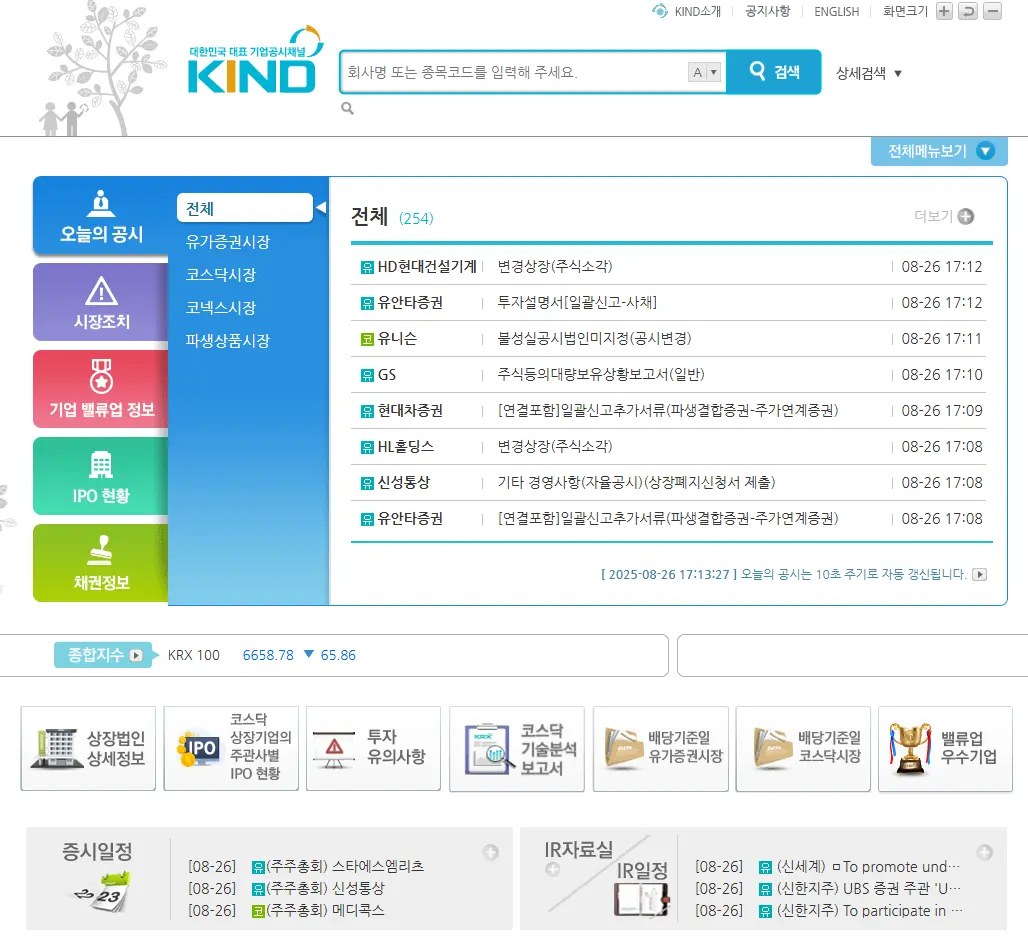Open 현대차증권 company link
This screenshot has height=940, width=1028.
point(410,410)
